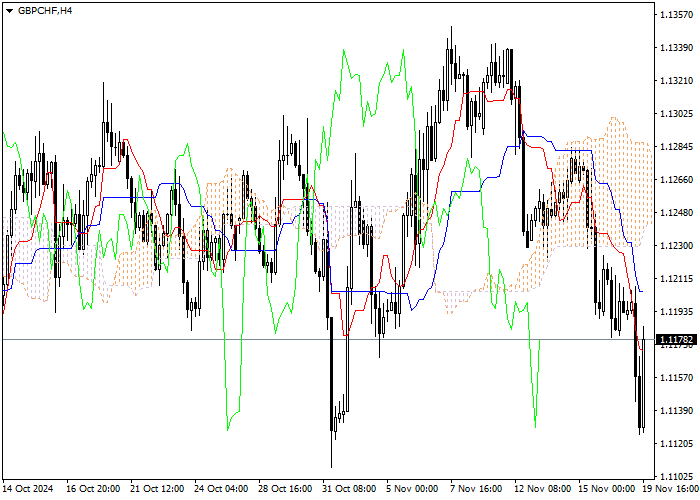Click the 19 Nov 16:00 time label
Screen dimensions: 700x500
coord(671,489)
